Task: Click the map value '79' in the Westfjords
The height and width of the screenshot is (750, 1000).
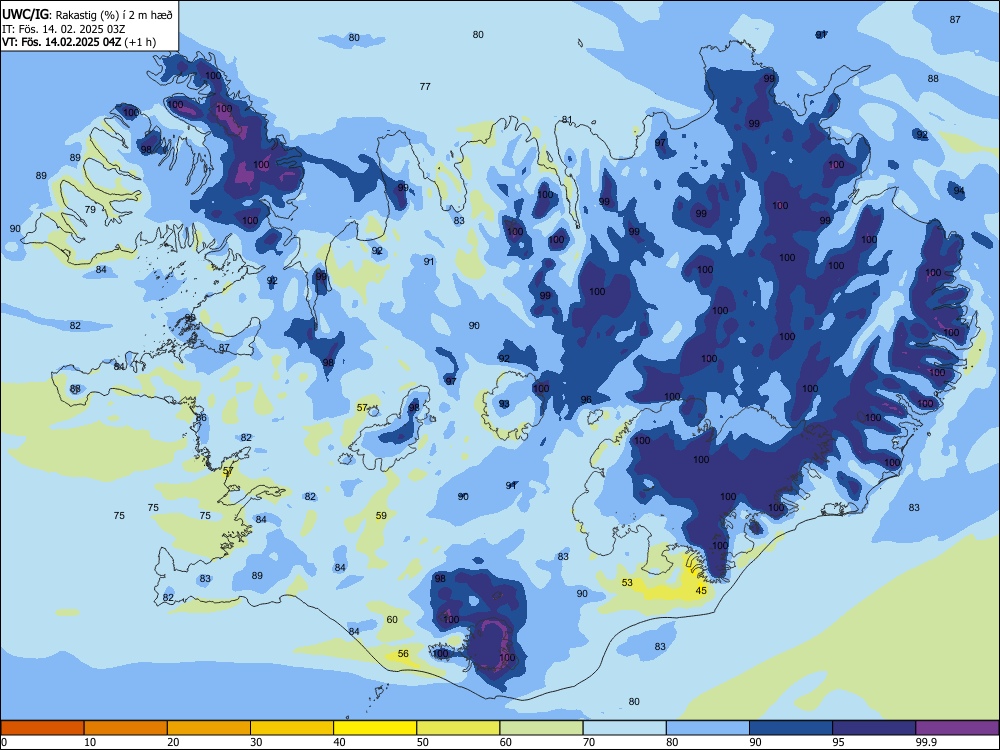Action: 90,209
